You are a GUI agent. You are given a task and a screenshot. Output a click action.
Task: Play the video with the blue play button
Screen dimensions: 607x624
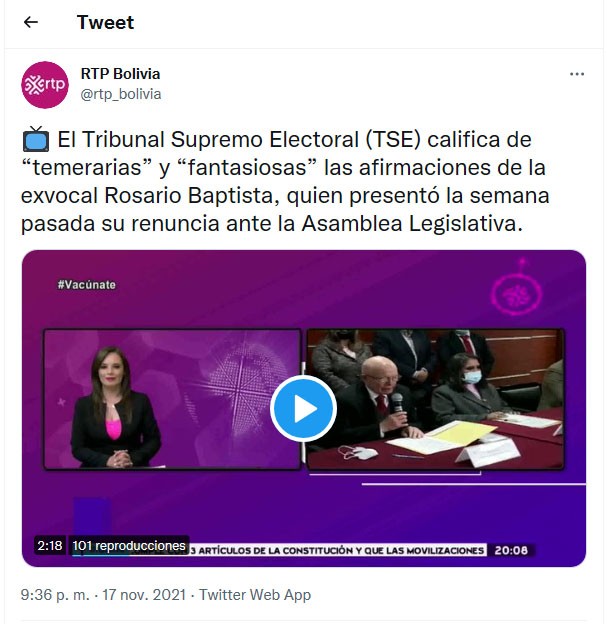303,408
